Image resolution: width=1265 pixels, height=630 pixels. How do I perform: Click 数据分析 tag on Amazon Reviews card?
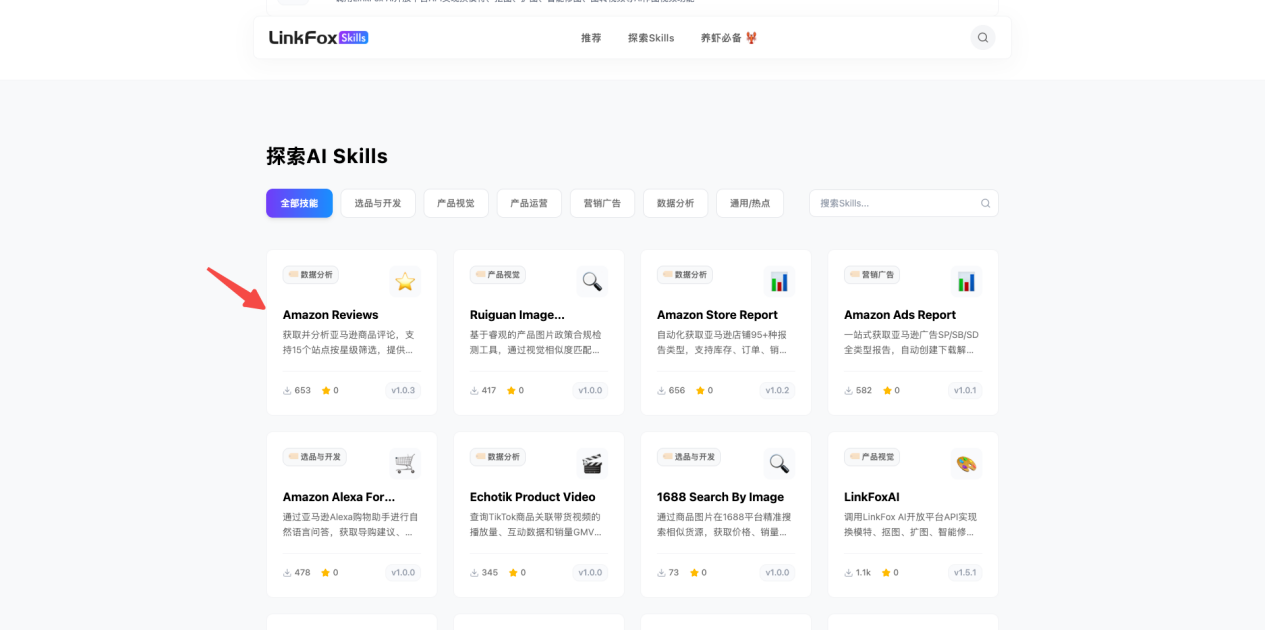[x=310, y=275]
